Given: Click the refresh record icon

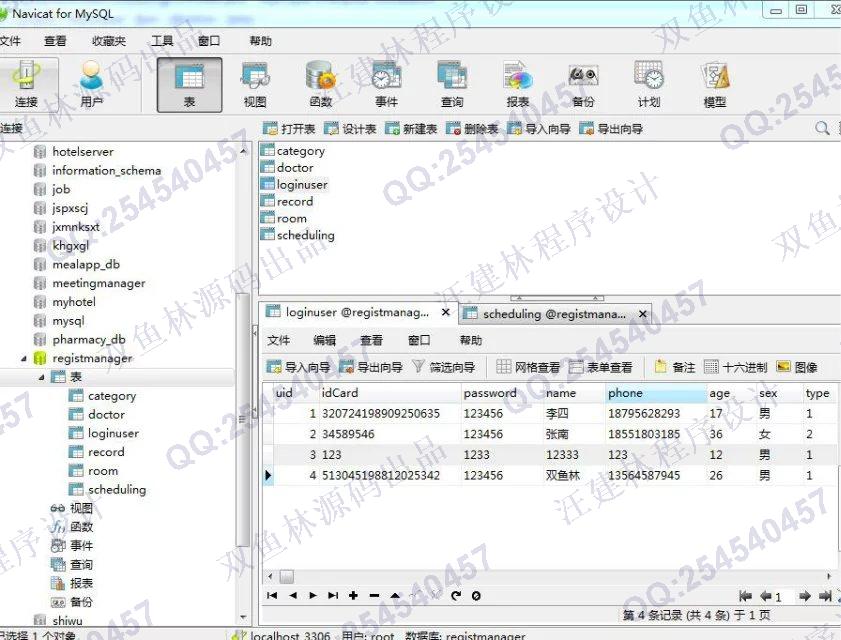Looking at the screenshot, I should tap(456, 595).
